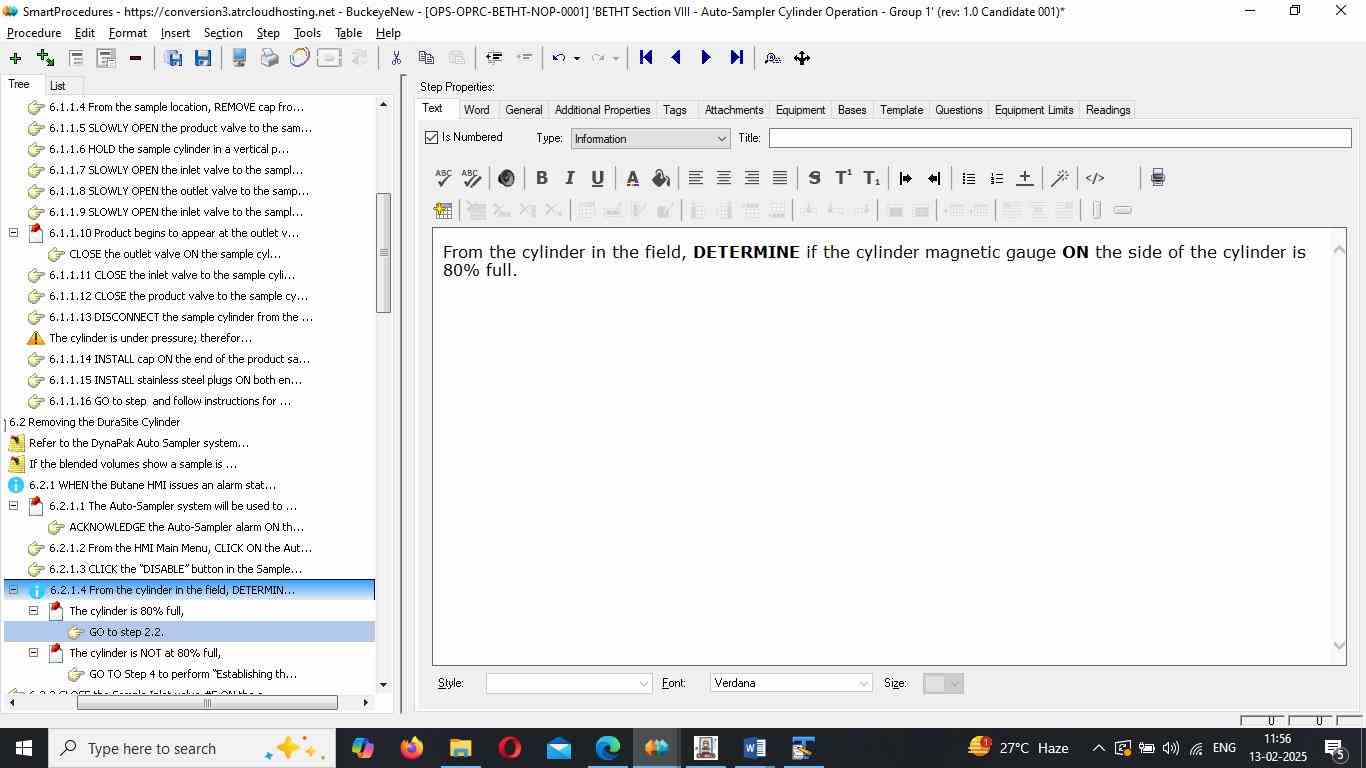The height and width of the screenshot is (768, 1366).
Task: Click the tree panel horizontal scrollbar thumb
Action: point(207,702)
